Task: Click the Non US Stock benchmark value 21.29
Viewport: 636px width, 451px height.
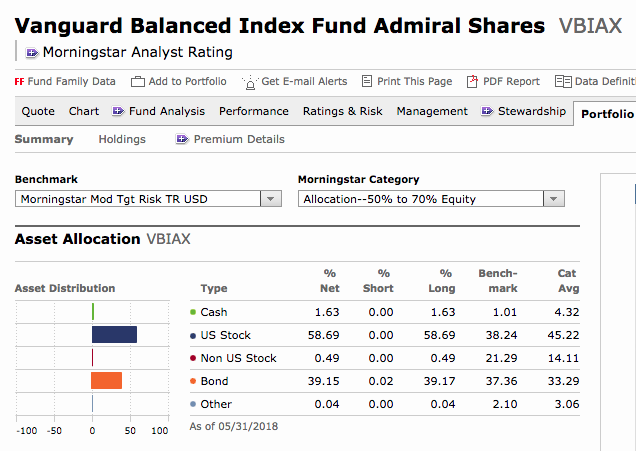Action: pyautogui.click(x=501, y=358)
